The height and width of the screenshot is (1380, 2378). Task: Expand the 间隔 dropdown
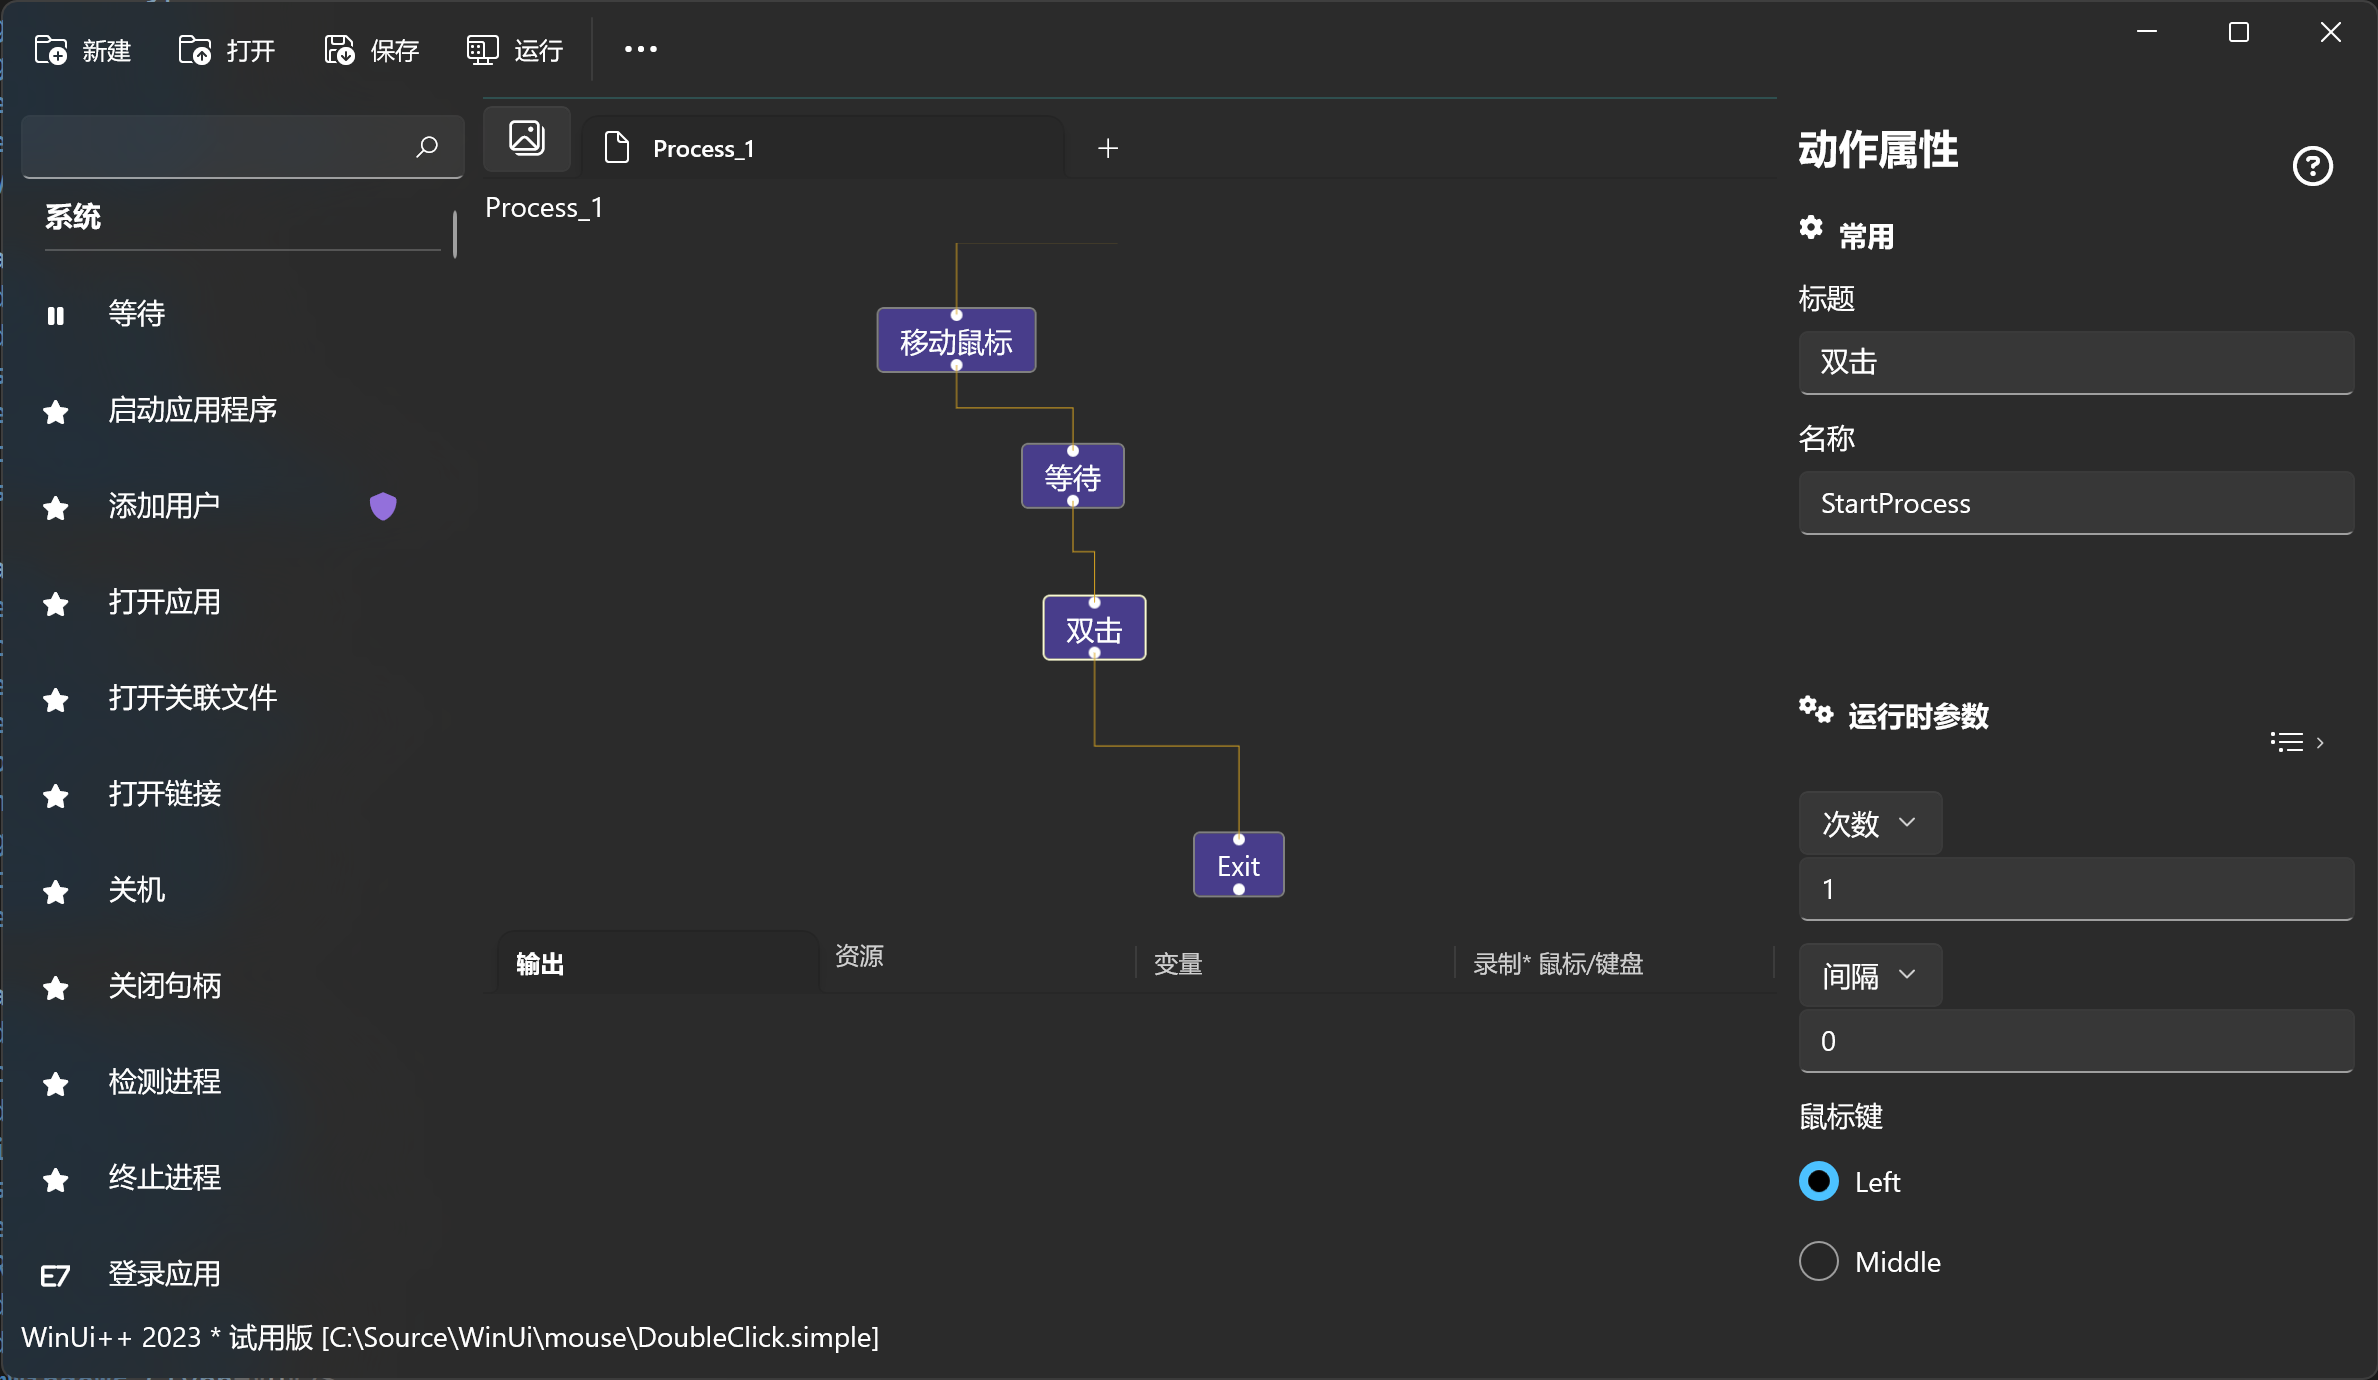[x=1869, y=975]
